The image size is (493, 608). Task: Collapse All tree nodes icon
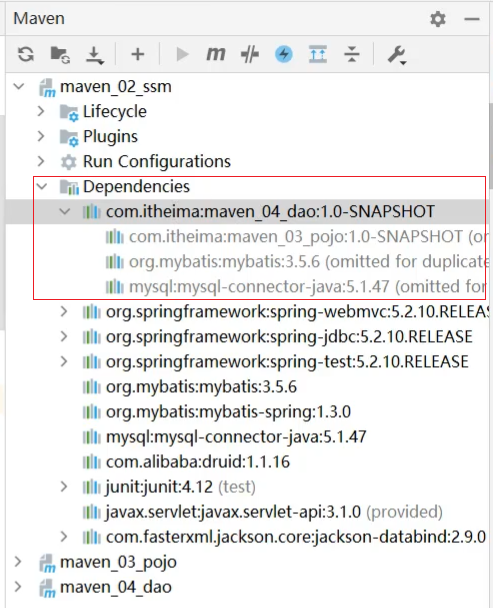[352, 54]
